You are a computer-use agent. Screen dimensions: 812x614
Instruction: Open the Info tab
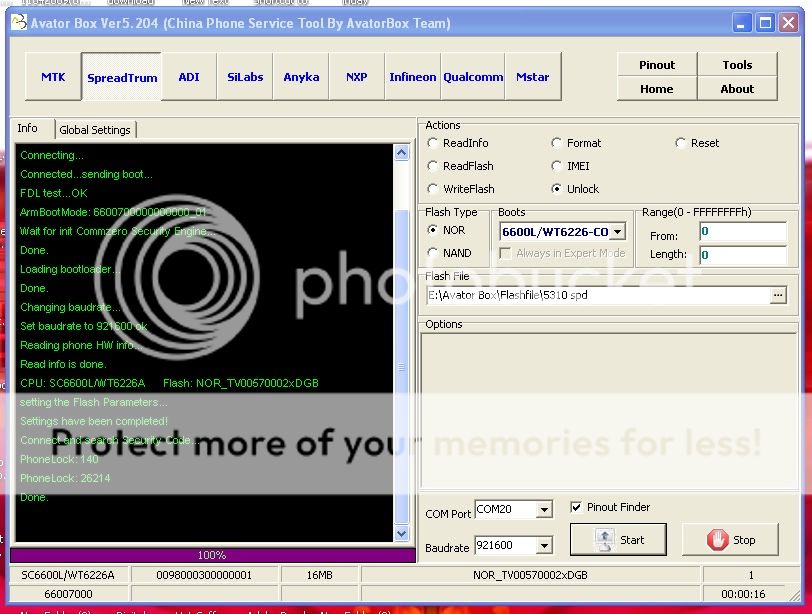pos(28,128)
